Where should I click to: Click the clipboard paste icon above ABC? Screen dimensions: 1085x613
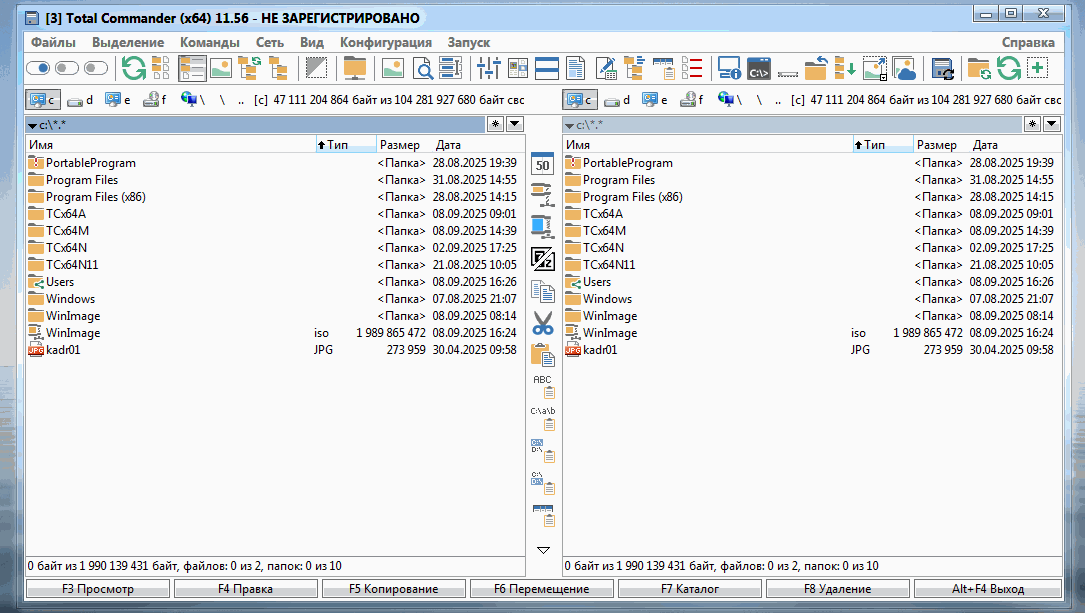coord(542,355)
